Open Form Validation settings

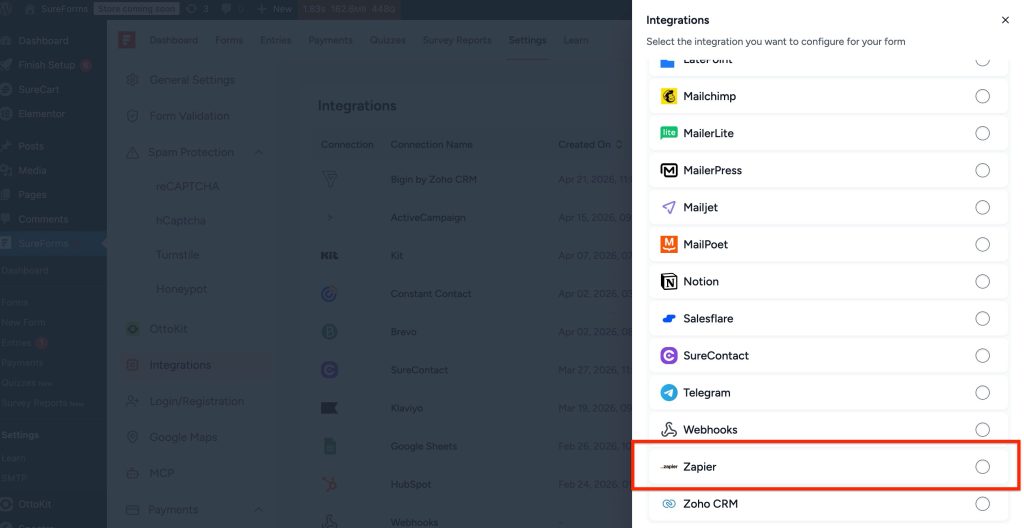coord(189,116)
